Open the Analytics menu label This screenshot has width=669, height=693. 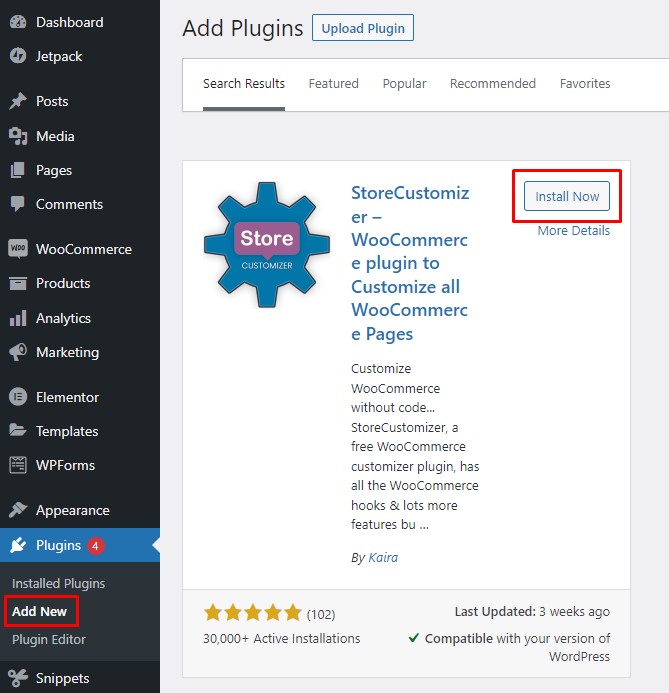[64, 319]
